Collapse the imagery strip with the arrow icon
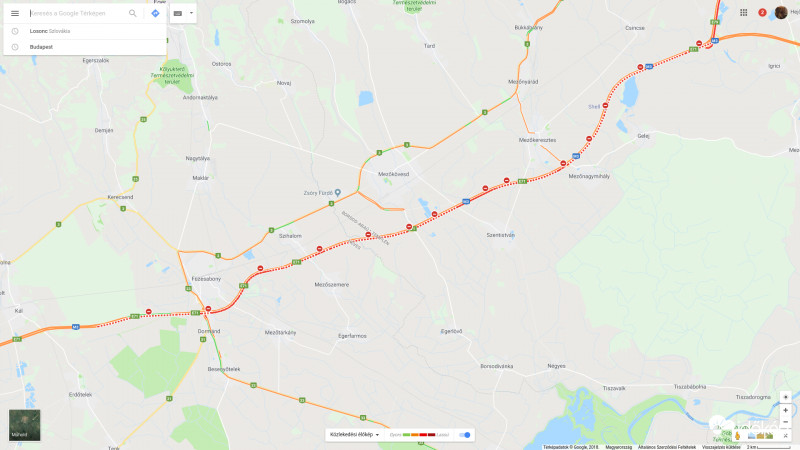Image resolution: width=800 pixels, height=450 pixels. pos(786,436)
